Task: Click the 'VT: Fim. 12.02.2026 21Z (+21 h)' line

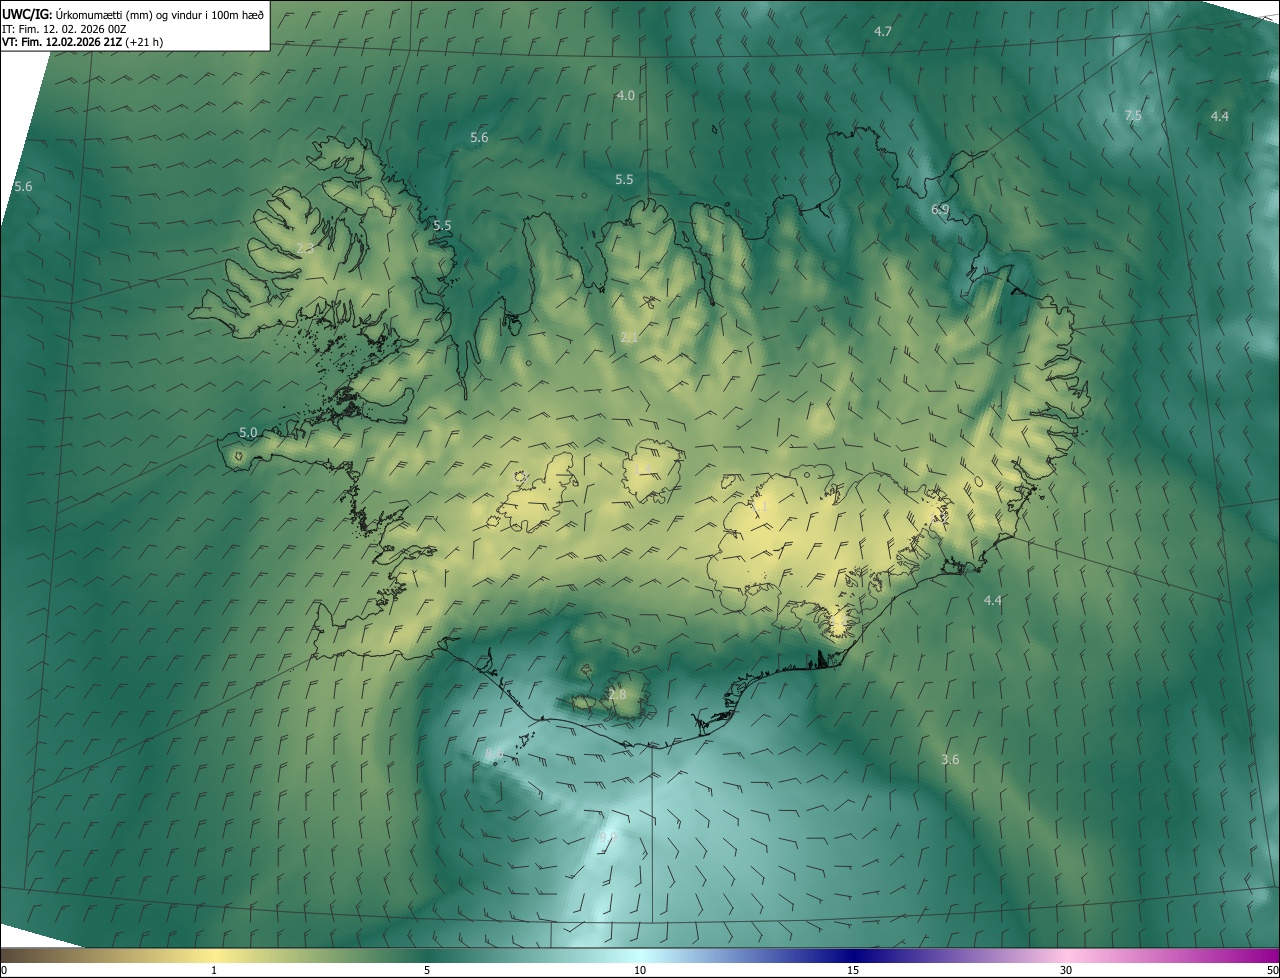Action: [83, 42]
